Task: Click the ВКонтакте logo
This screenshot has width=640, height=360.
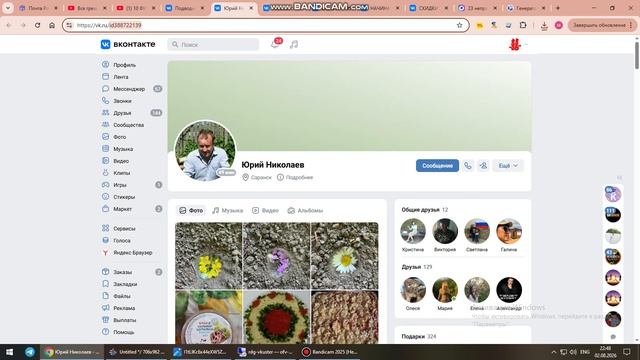Action: coord(128,44)
